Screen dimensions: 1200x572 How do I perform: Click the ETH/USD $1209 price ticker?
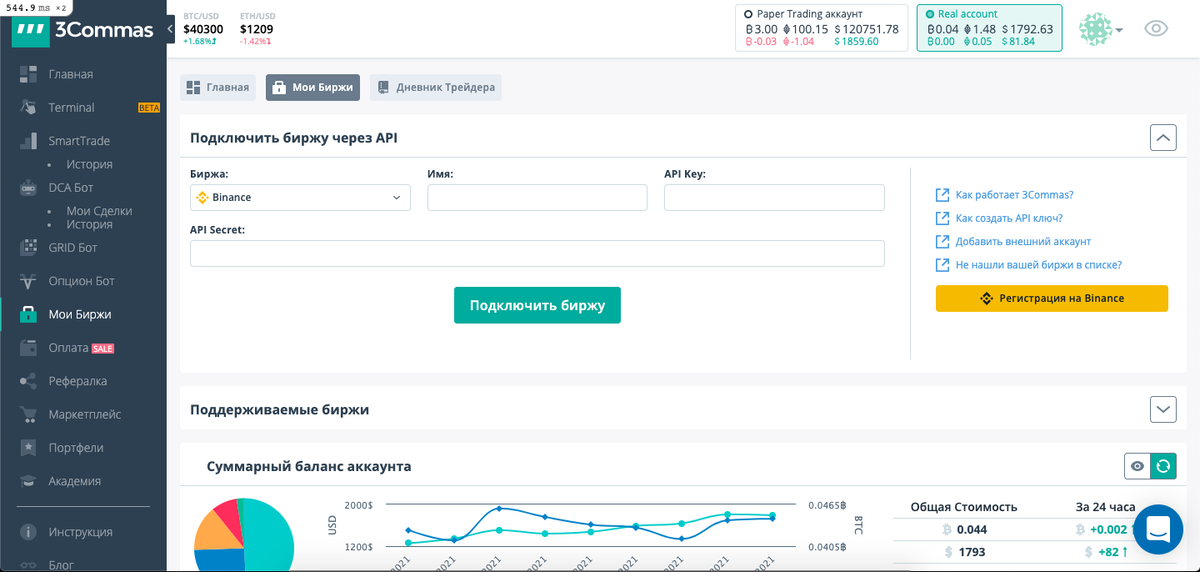pyautogui.click(x=257, y=29)
